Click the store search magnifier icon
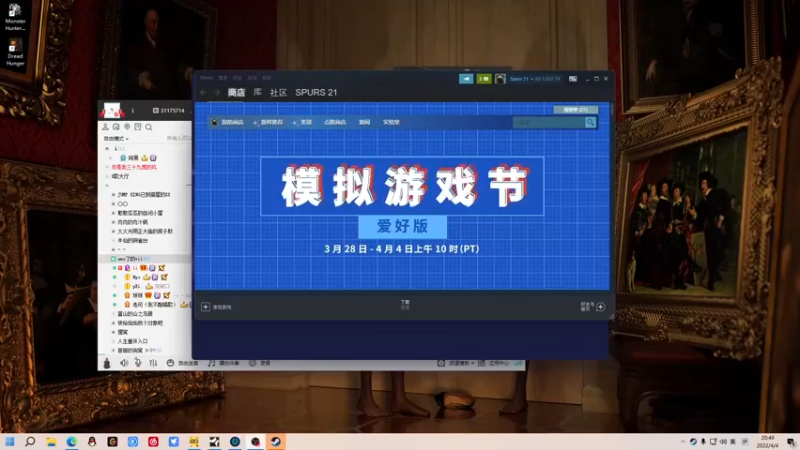Image resolution: width=800 pixels, height=450 pixels. point(590,122)
